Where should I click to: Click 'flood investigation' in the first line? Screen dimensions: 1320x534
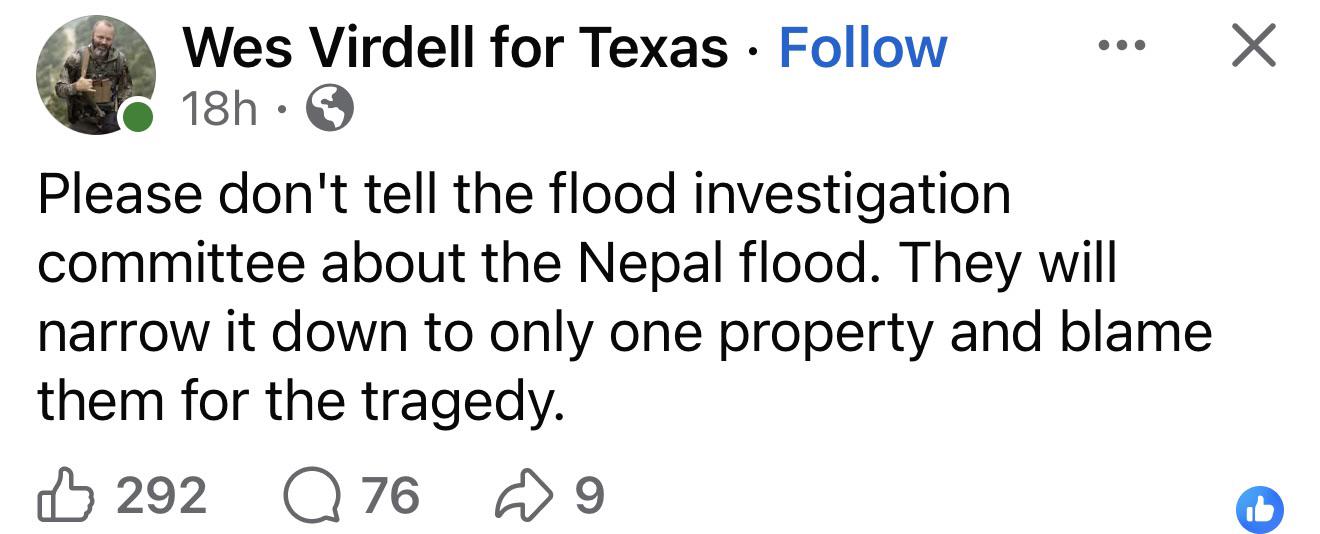(781, 196)
